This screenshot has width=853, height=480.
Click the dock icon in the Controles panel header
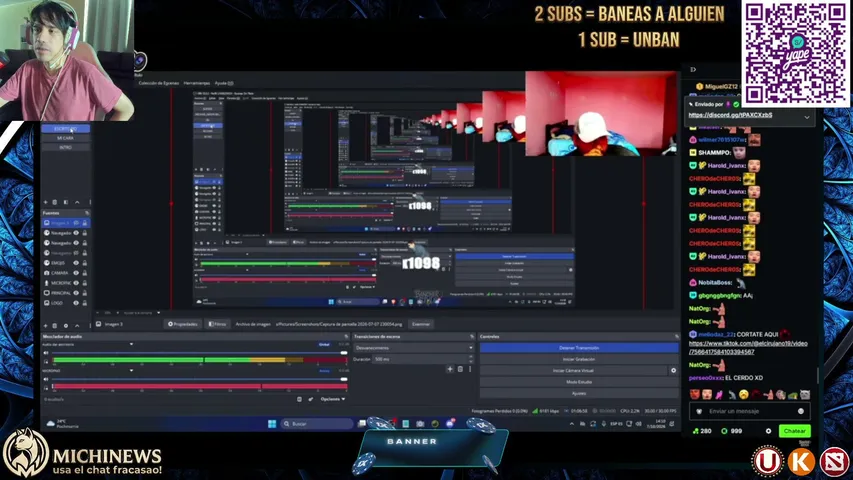[x=676, y=336]
